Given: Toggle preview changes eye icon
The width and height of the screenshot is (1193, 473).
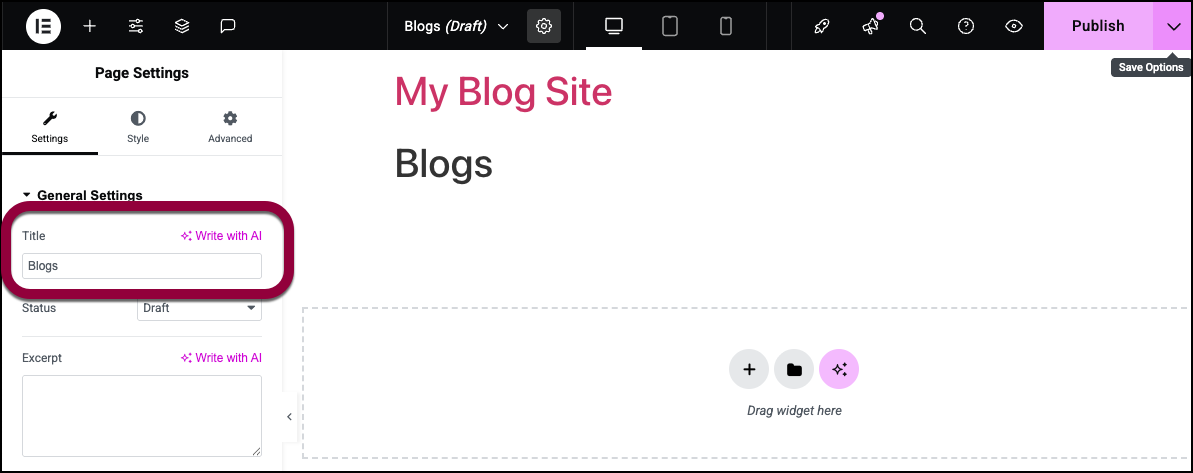Looking at the screenshot, I should click(1014, 26).
